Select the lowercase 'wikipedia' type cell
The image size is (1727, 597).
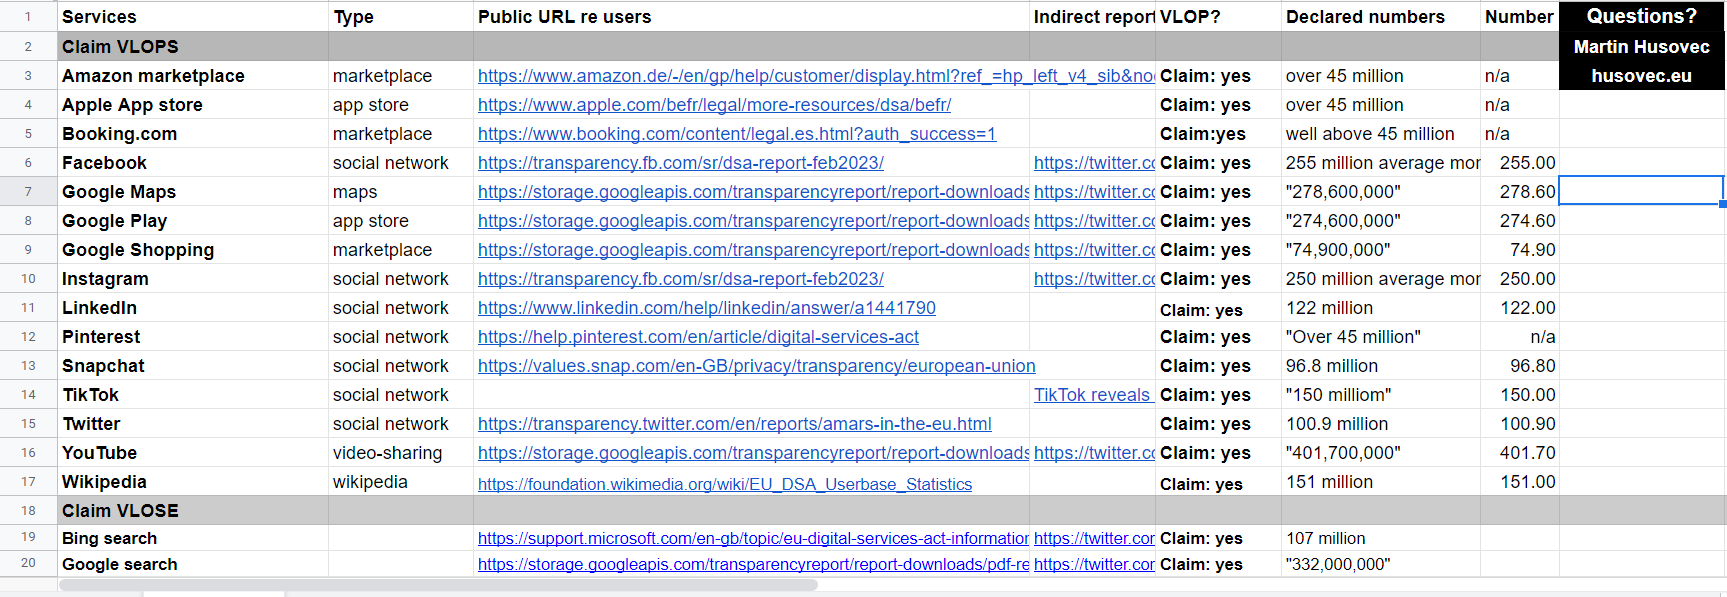[401, 482]
